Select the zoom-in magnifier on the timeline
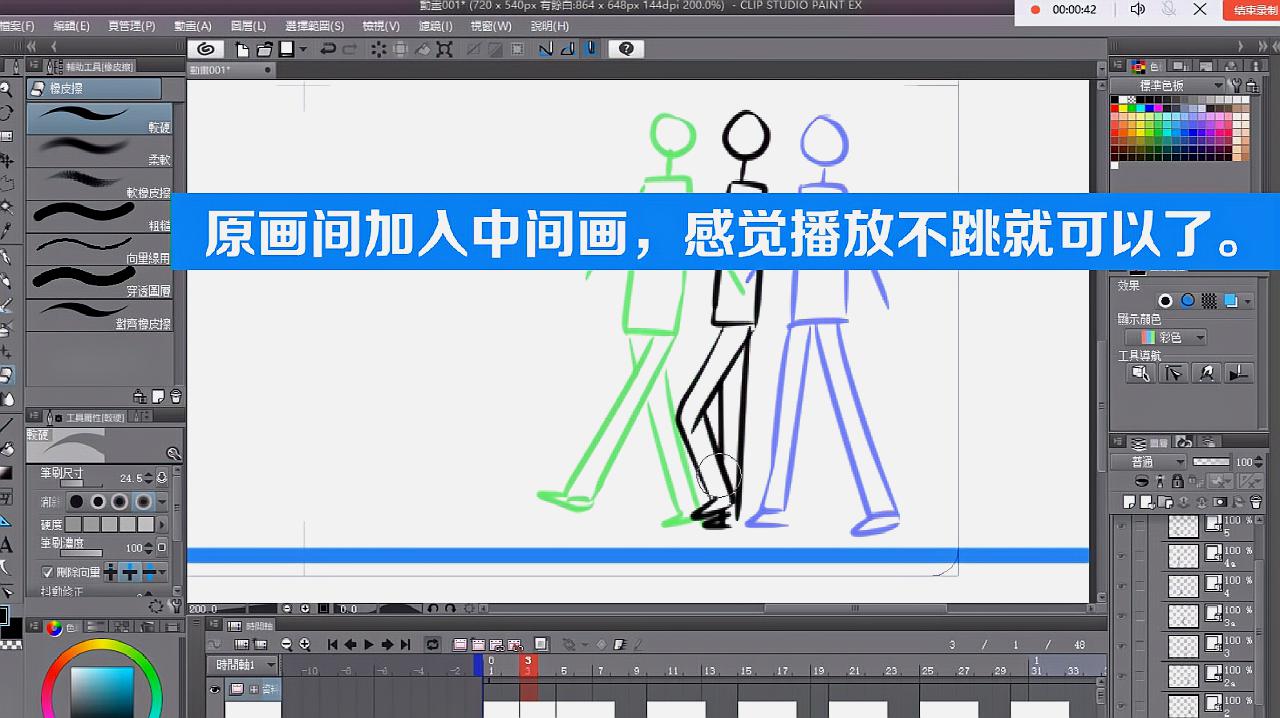This screenshot has height=718, width=1280. pyautogui.click(x=305, y=646)
